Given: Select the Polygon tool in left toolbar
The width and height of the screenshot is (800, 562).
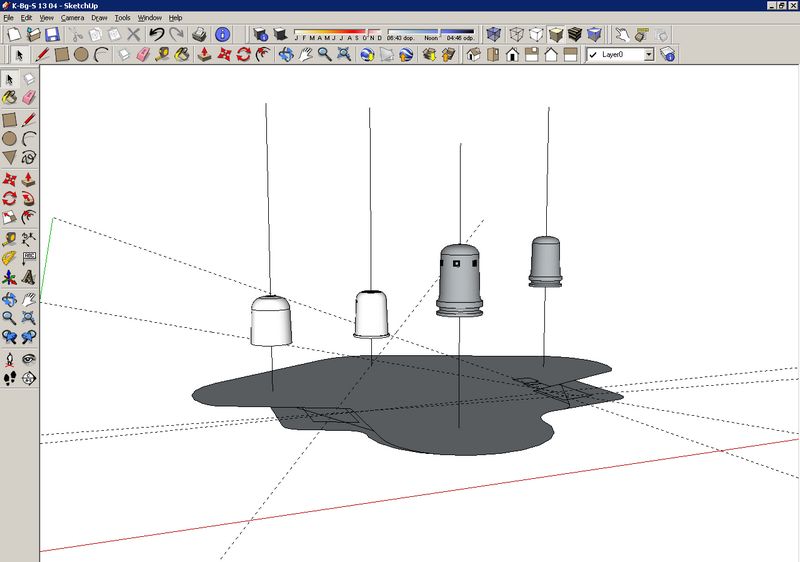Looking at the screenshot, I should click(9, 157).
